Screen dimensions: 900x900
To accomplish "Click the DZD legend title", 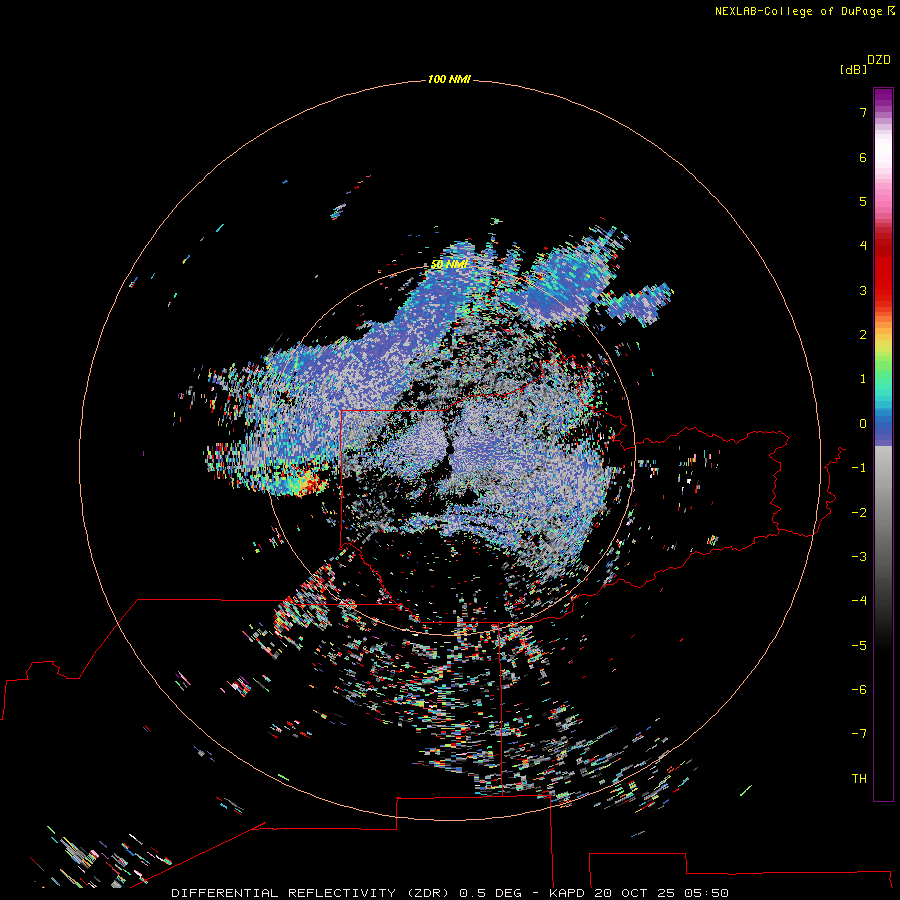I will (x=879, y=60).
